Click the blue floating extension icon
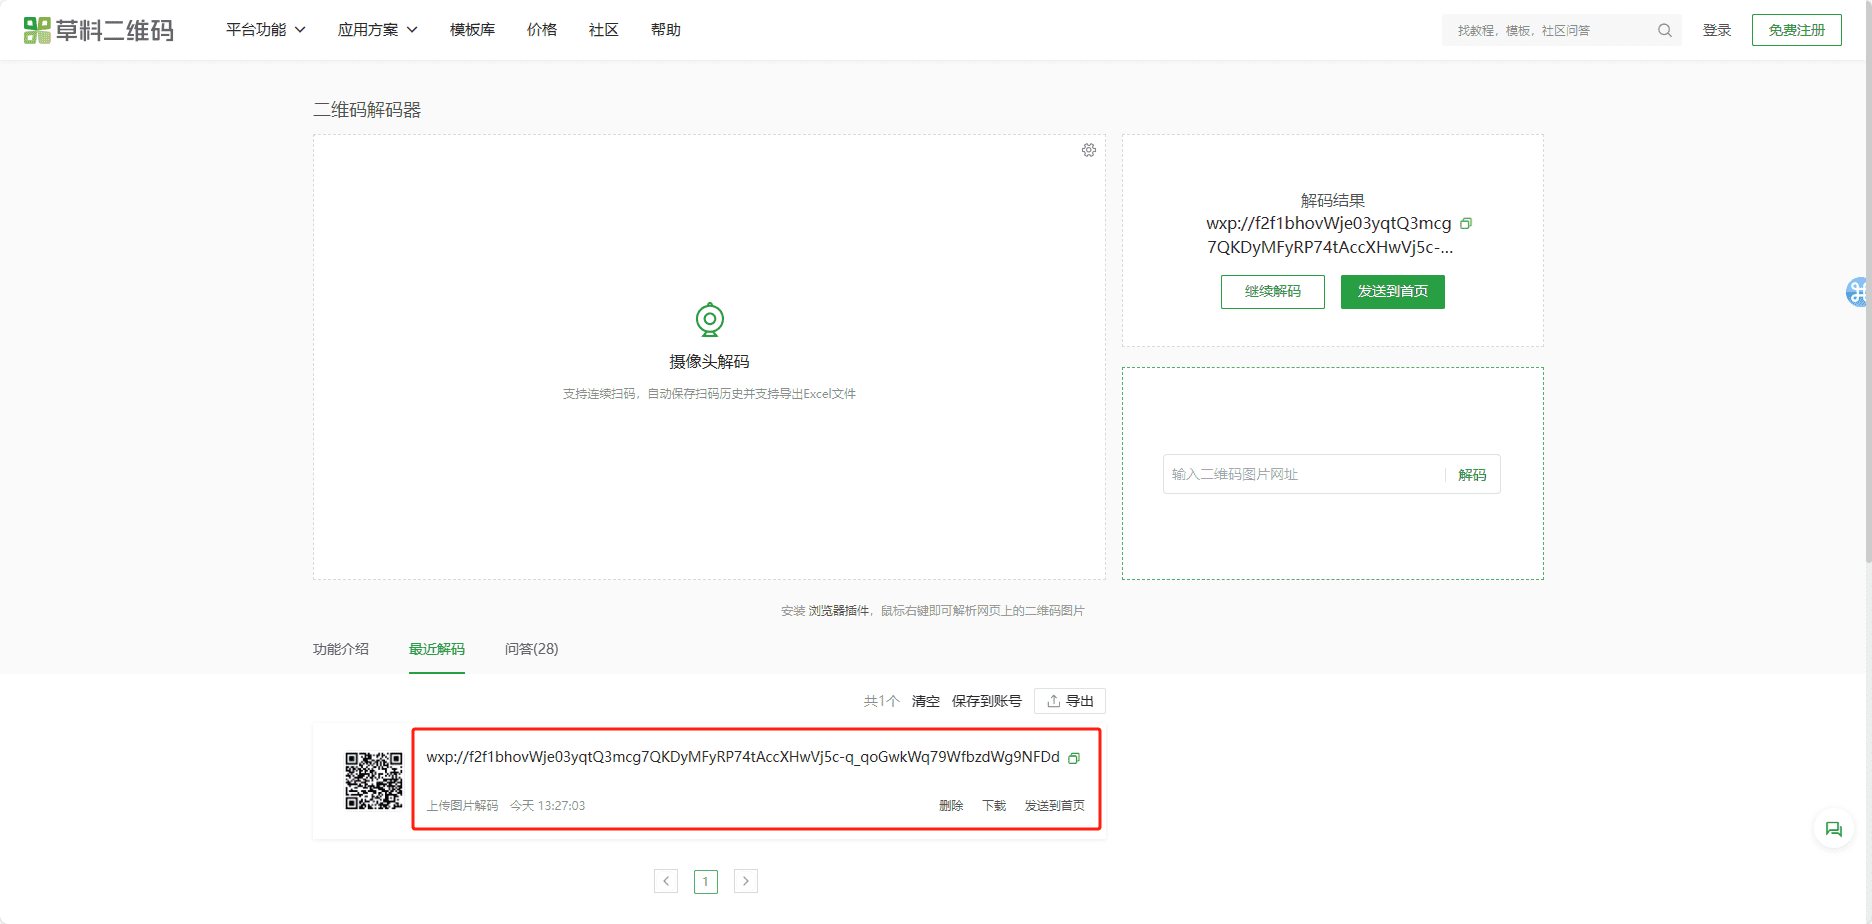 click(1858, 292)
